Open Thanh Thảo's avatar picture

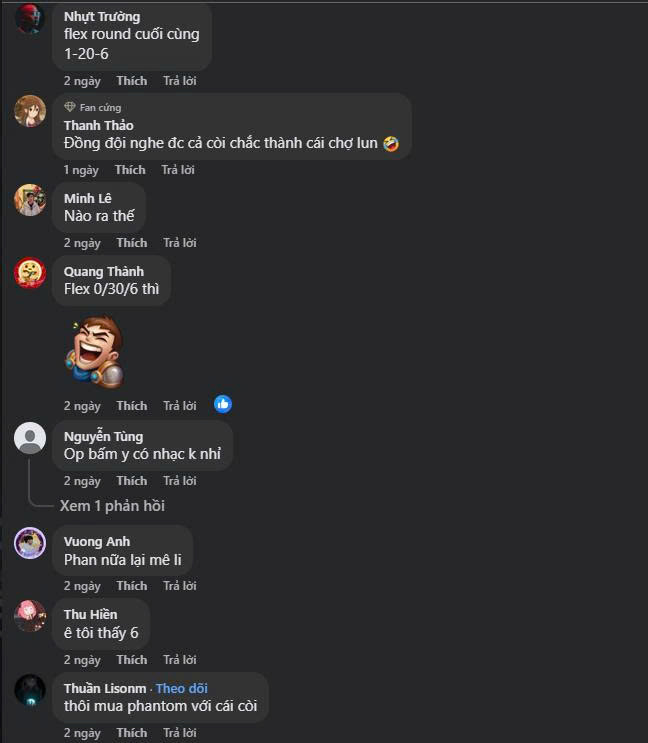[30, 110]
